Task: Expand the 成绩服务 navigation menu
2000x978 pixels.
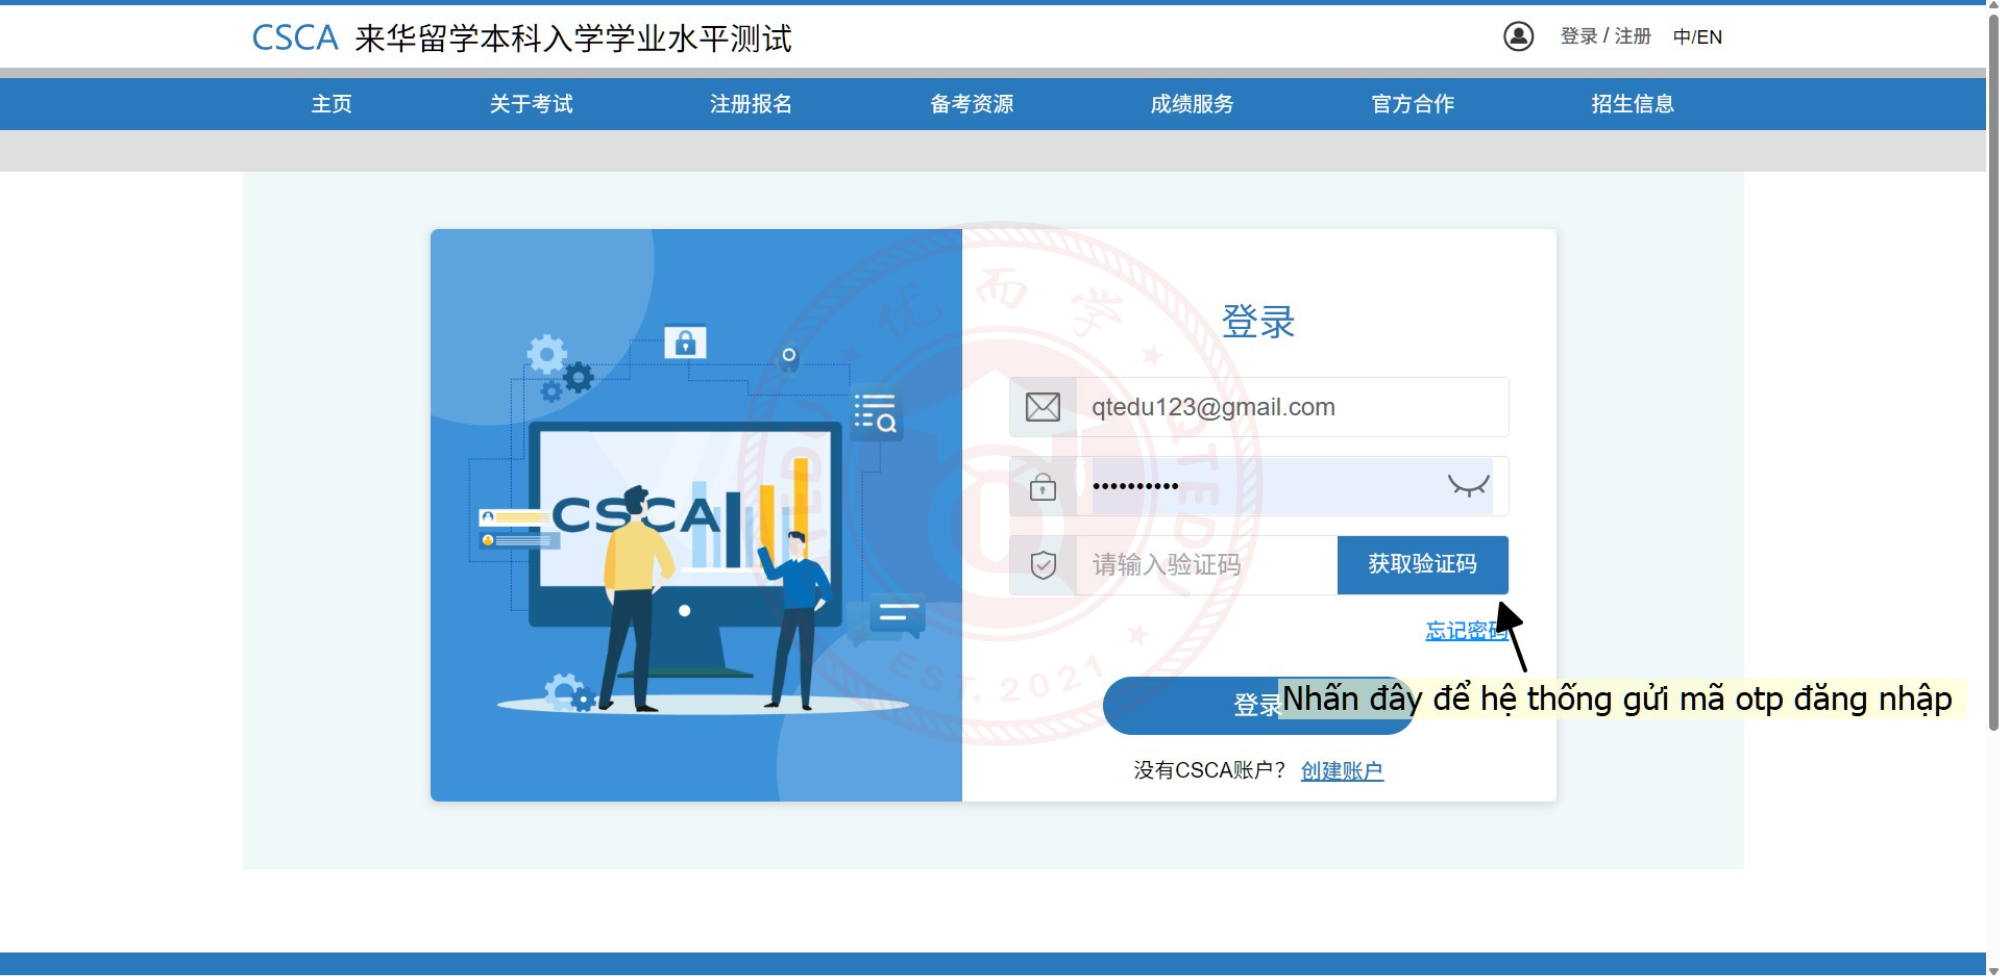Action: [1192, 104]
